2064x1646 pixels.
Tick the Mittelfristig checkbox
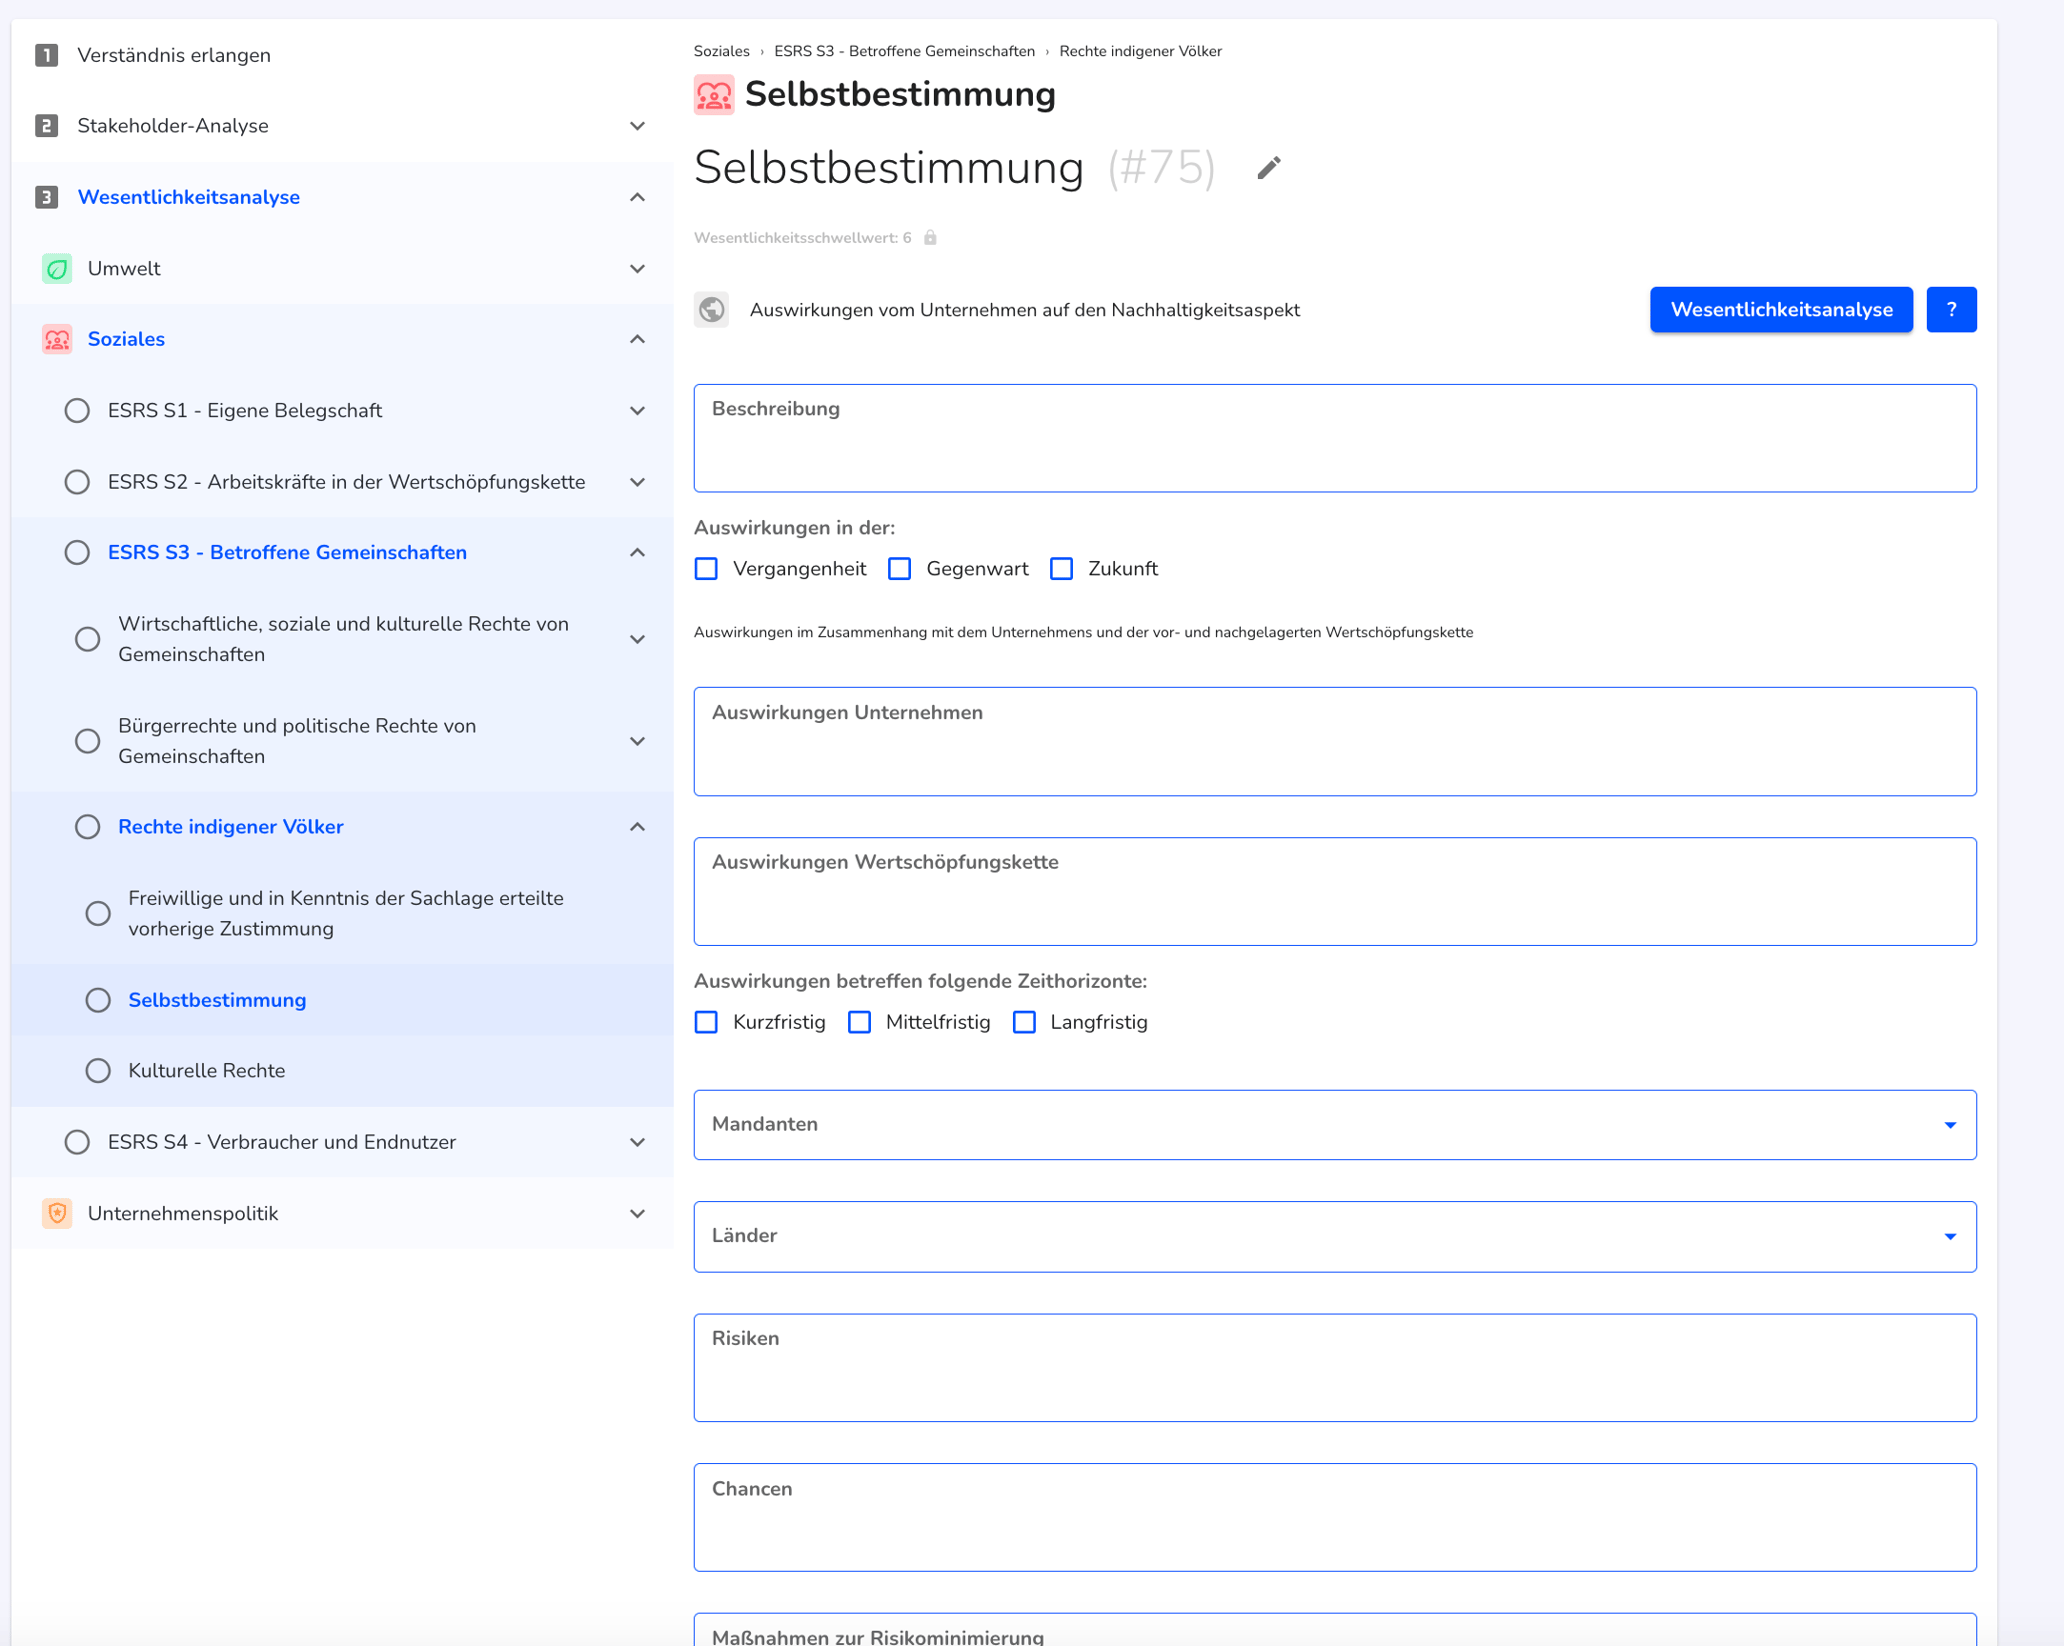coord(860,1022)
